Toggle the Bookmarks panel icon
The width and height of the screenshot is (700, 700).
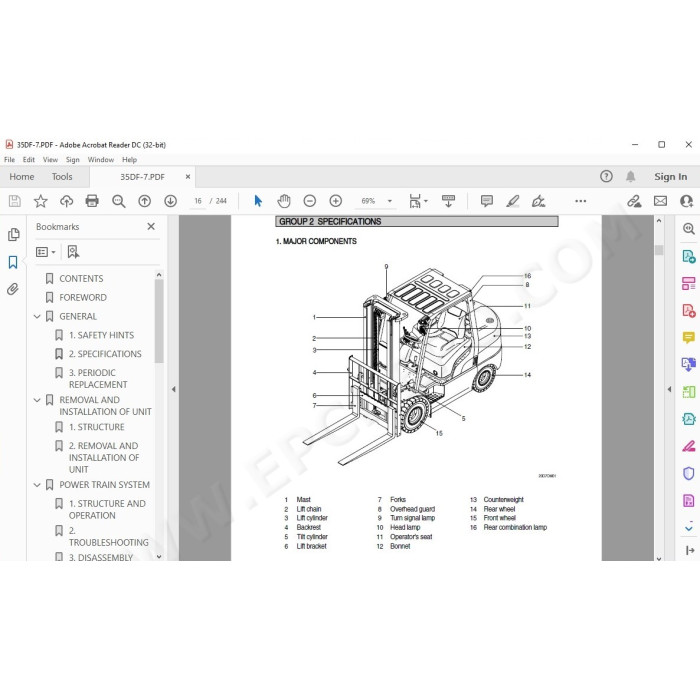pos(13,262)
